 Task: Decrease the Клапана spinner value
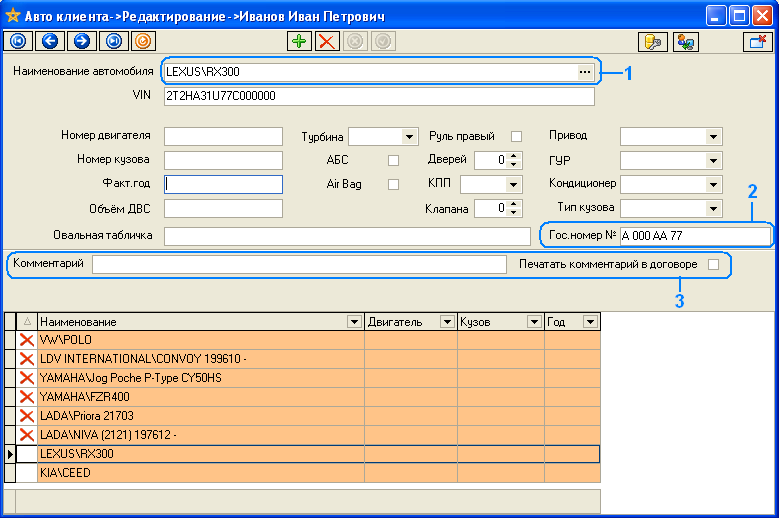(x=514, y=213)
